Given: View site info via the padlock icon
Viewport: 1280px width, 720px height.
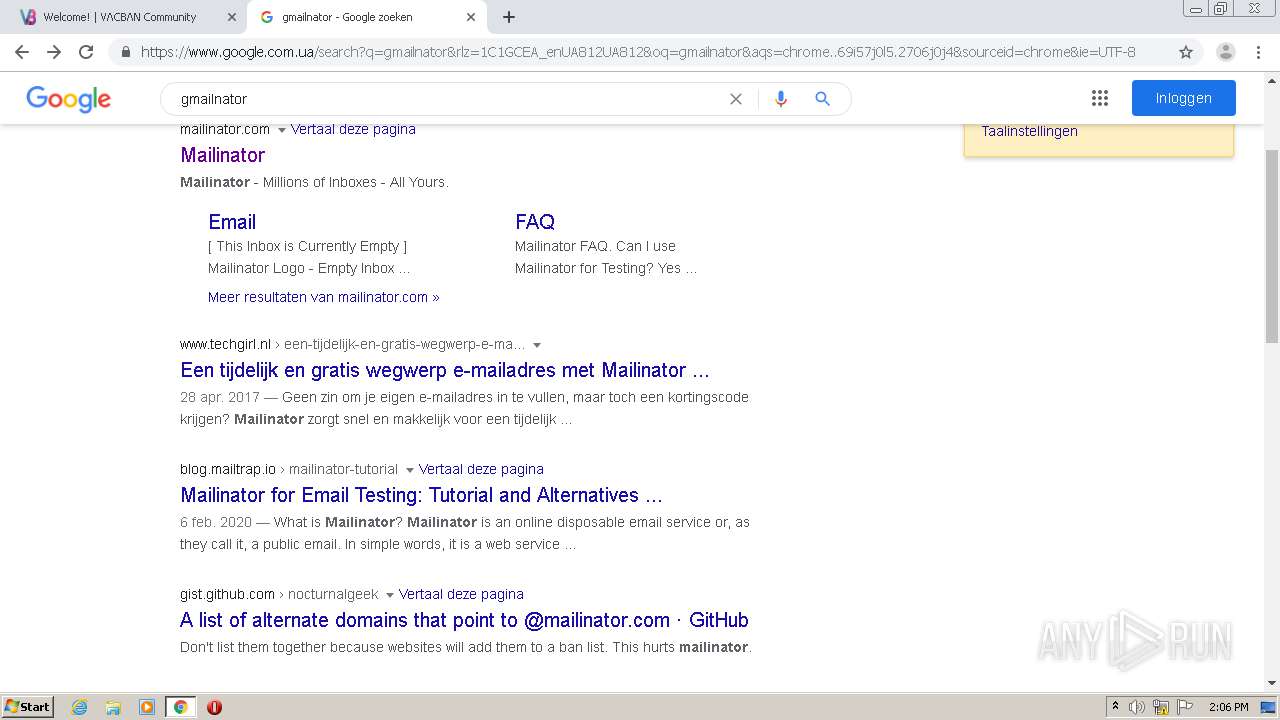Looking at the screenshot, I should 126,52.
